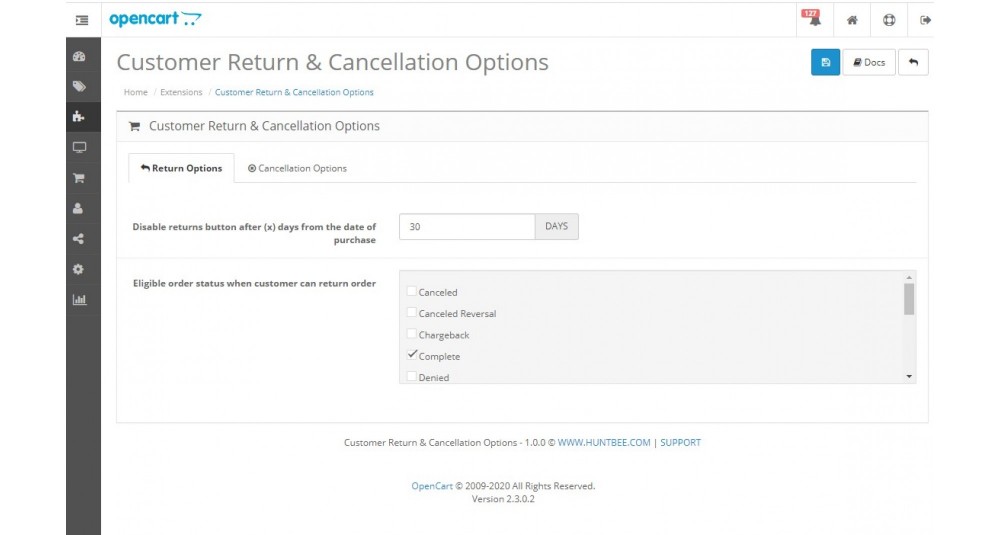Open Catalog via tags sidebar icon
This screenshot has width=1000, height=535.
coord(79,87)
